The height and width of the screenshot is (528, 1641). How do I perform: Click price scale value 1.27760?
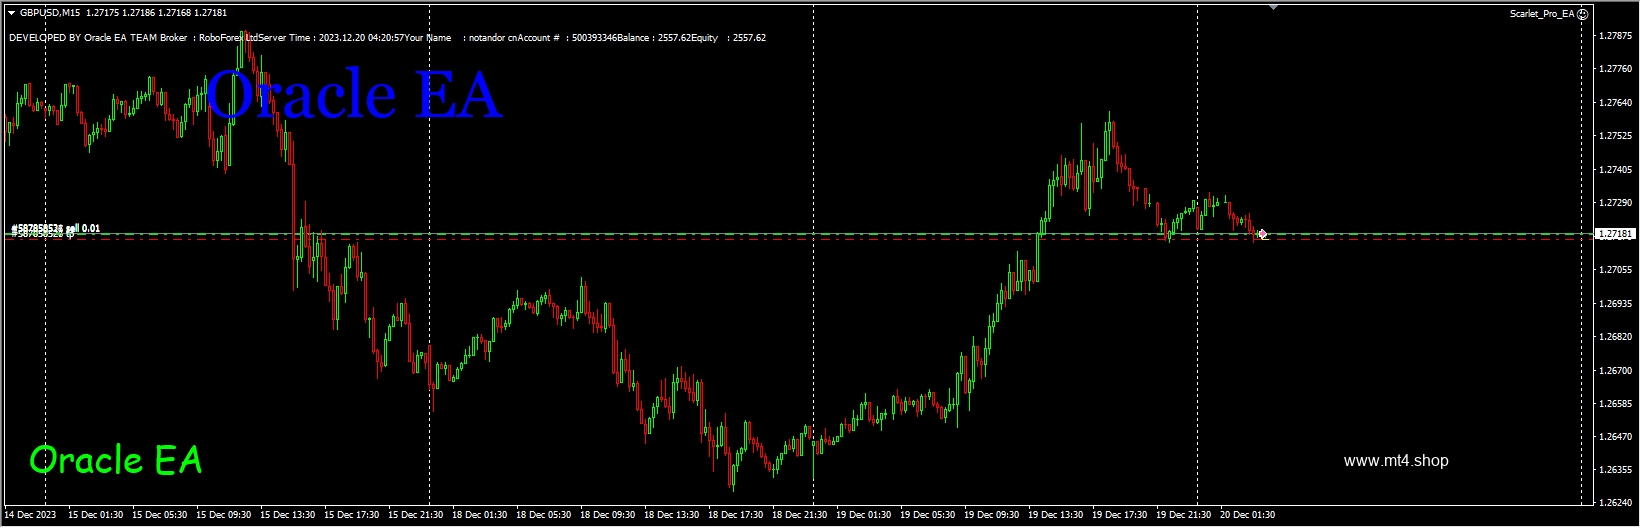pos(1616,69)
